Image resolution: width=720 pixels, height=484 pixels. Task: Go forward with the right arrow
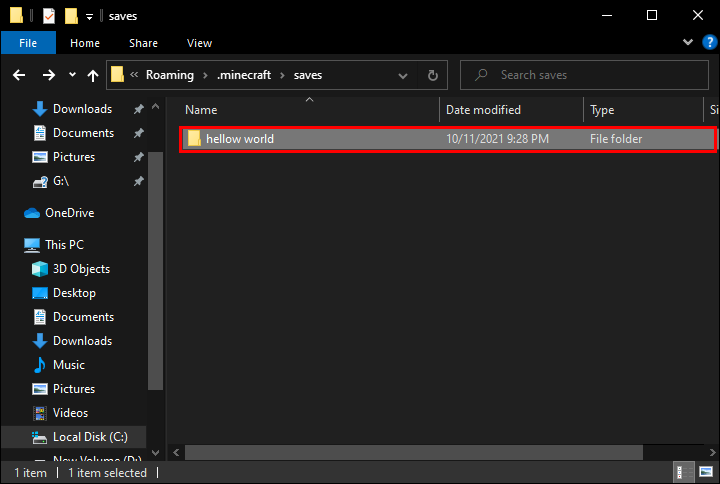49,75
